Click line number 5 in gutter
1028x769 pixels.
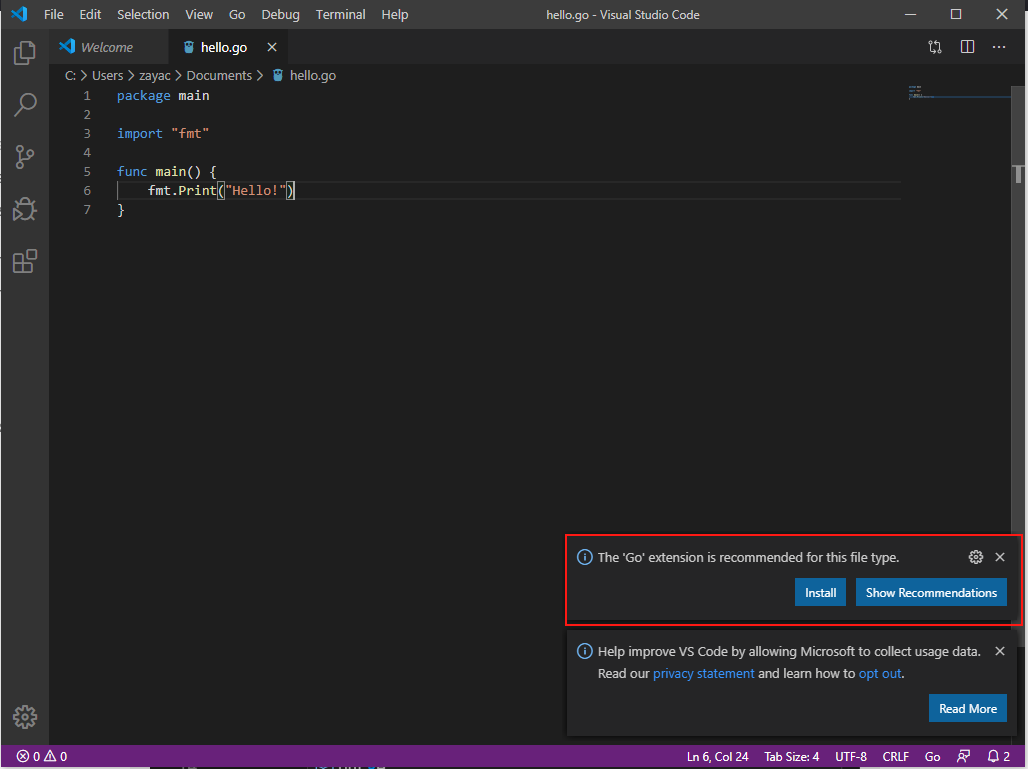coord(87,172)
